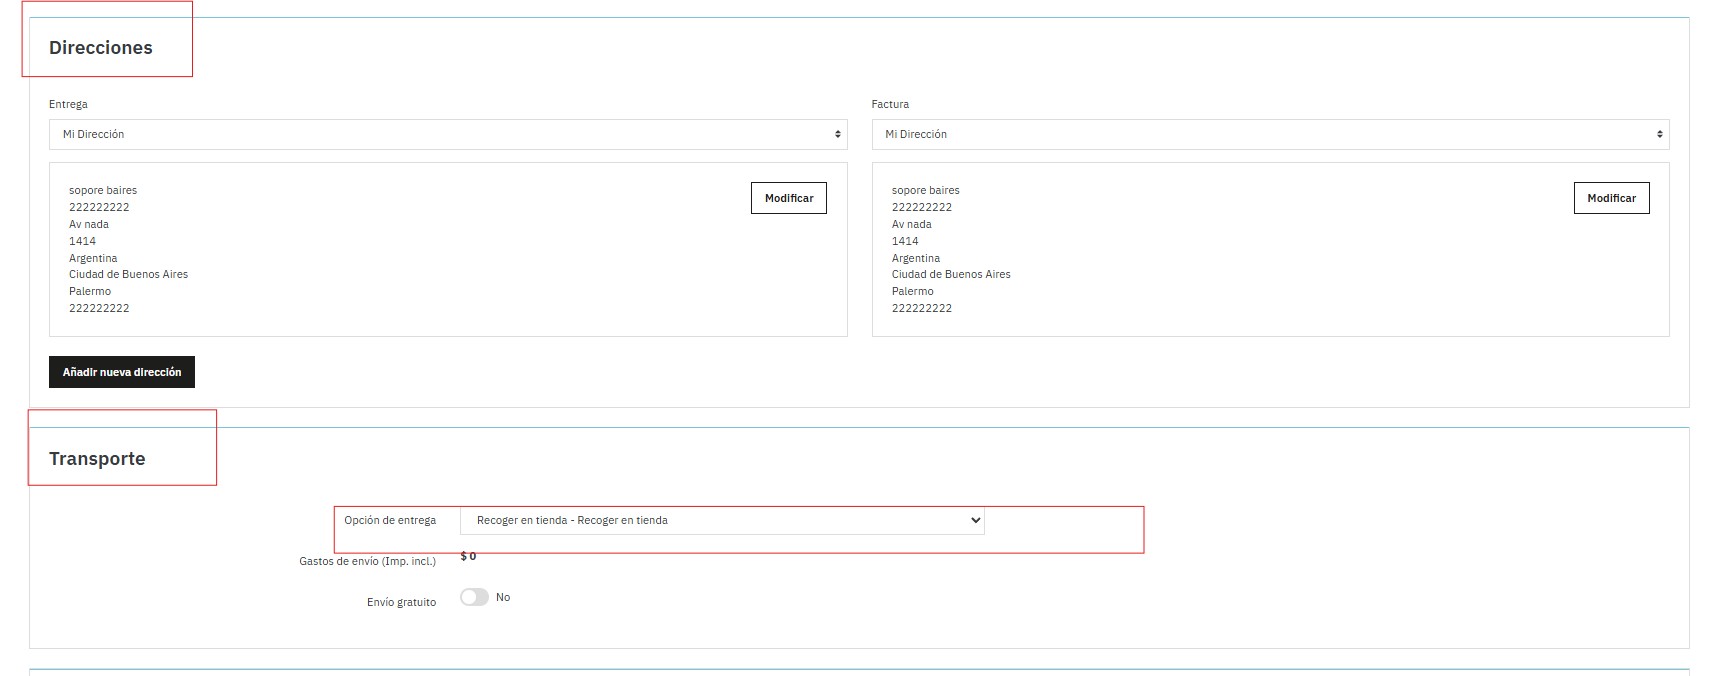Open the Factura address dropdown
The height and width of the screenshot is (676, 1713).
point(1270,134)
